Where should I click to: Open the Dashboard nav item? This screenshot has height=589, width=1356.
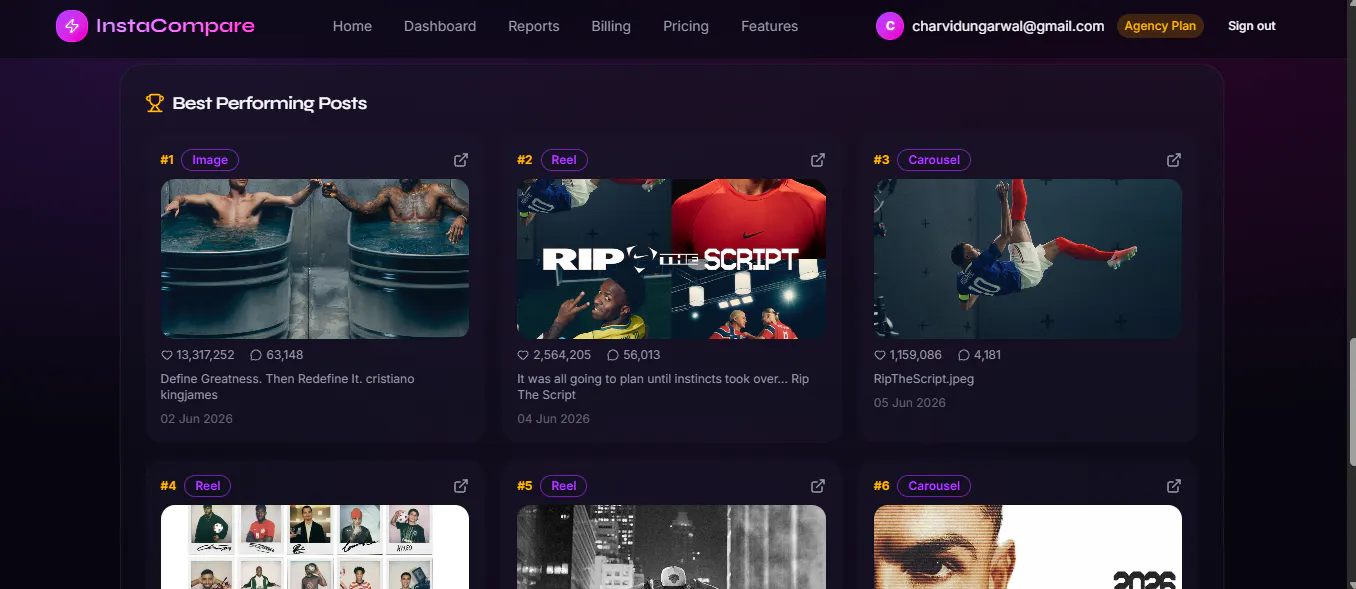pos(440,26)
